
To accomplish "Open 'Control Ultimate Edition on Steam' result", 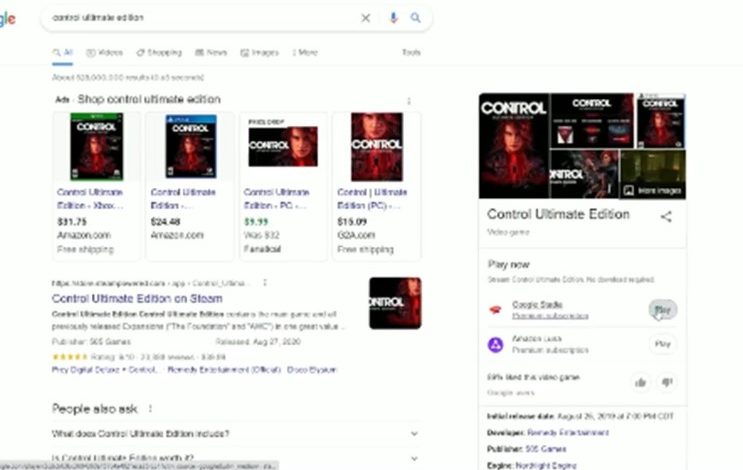I will coord(137,298).
